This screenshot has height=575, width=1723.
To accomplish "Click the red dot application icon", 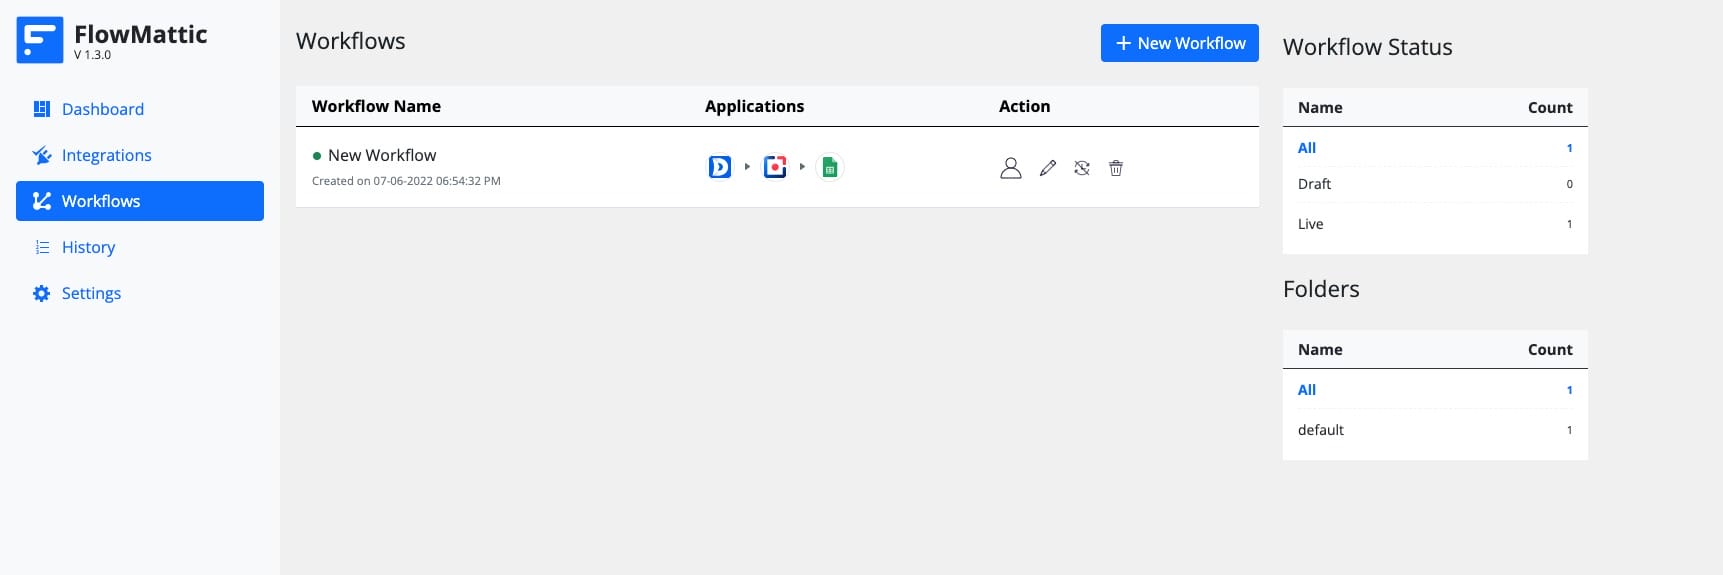I will click(x=775, y=167).
